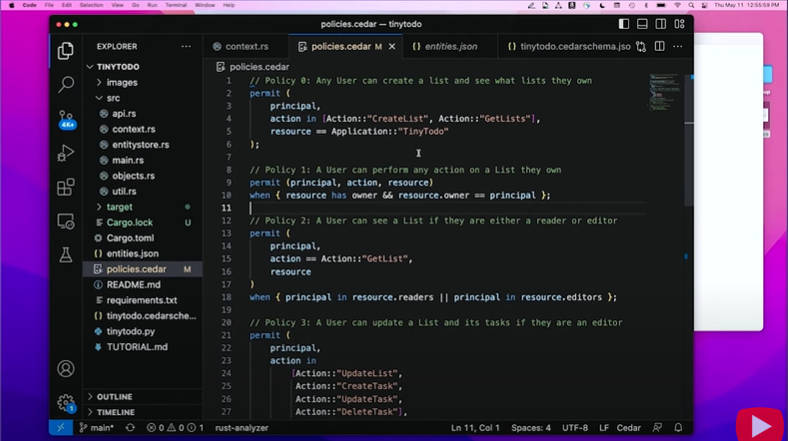
Task: Customize layout icon in title bar
Action: (679, 24)
